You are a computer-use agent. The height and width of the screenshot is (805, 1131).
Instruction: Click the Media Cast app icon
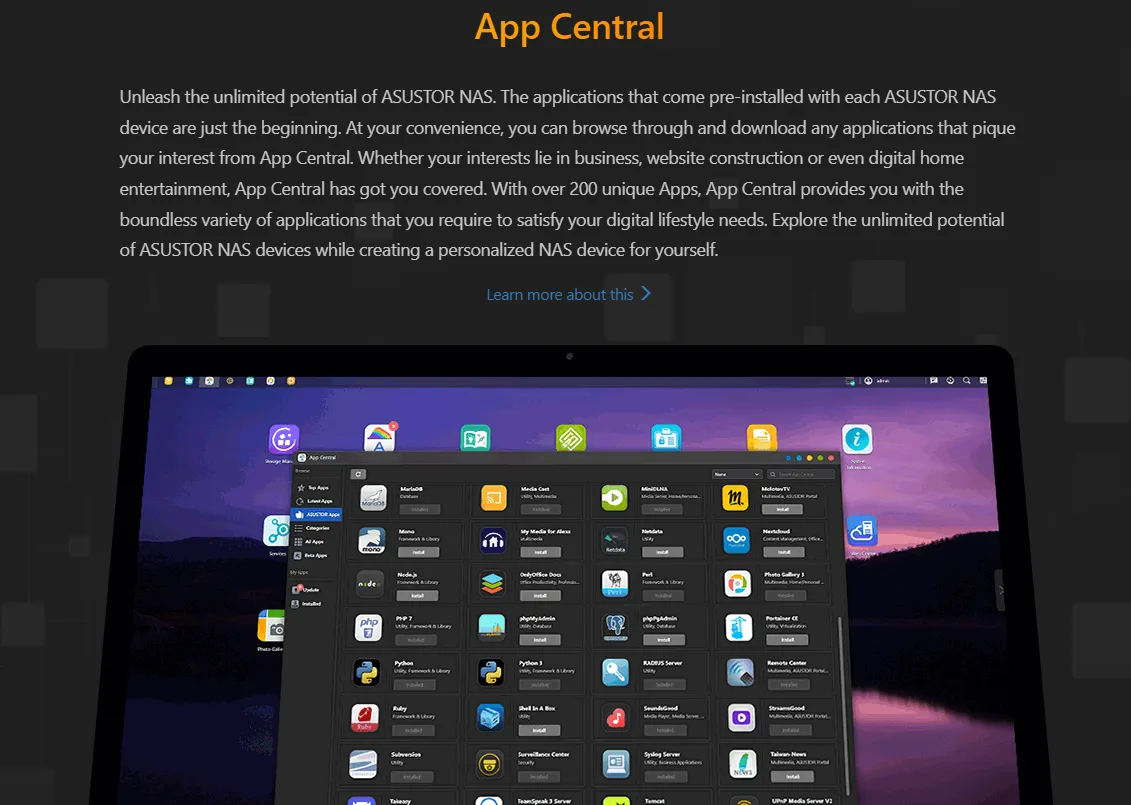click(x=494, y=498)
